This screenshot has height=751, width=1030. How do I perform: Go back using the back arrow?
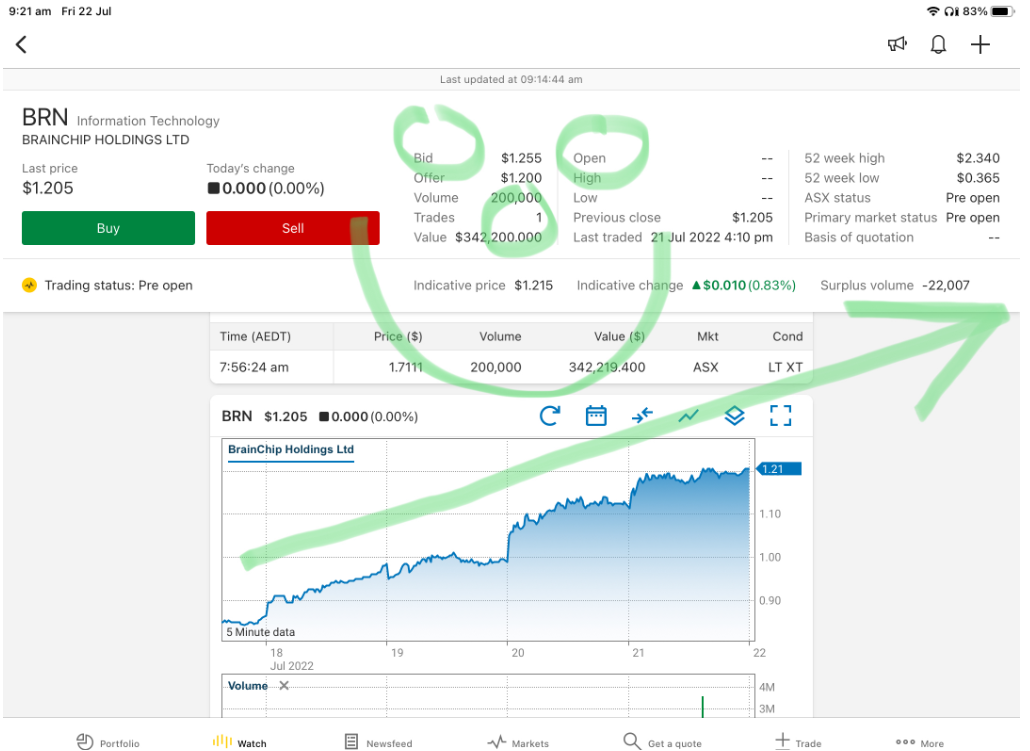(x=21, y=45)
